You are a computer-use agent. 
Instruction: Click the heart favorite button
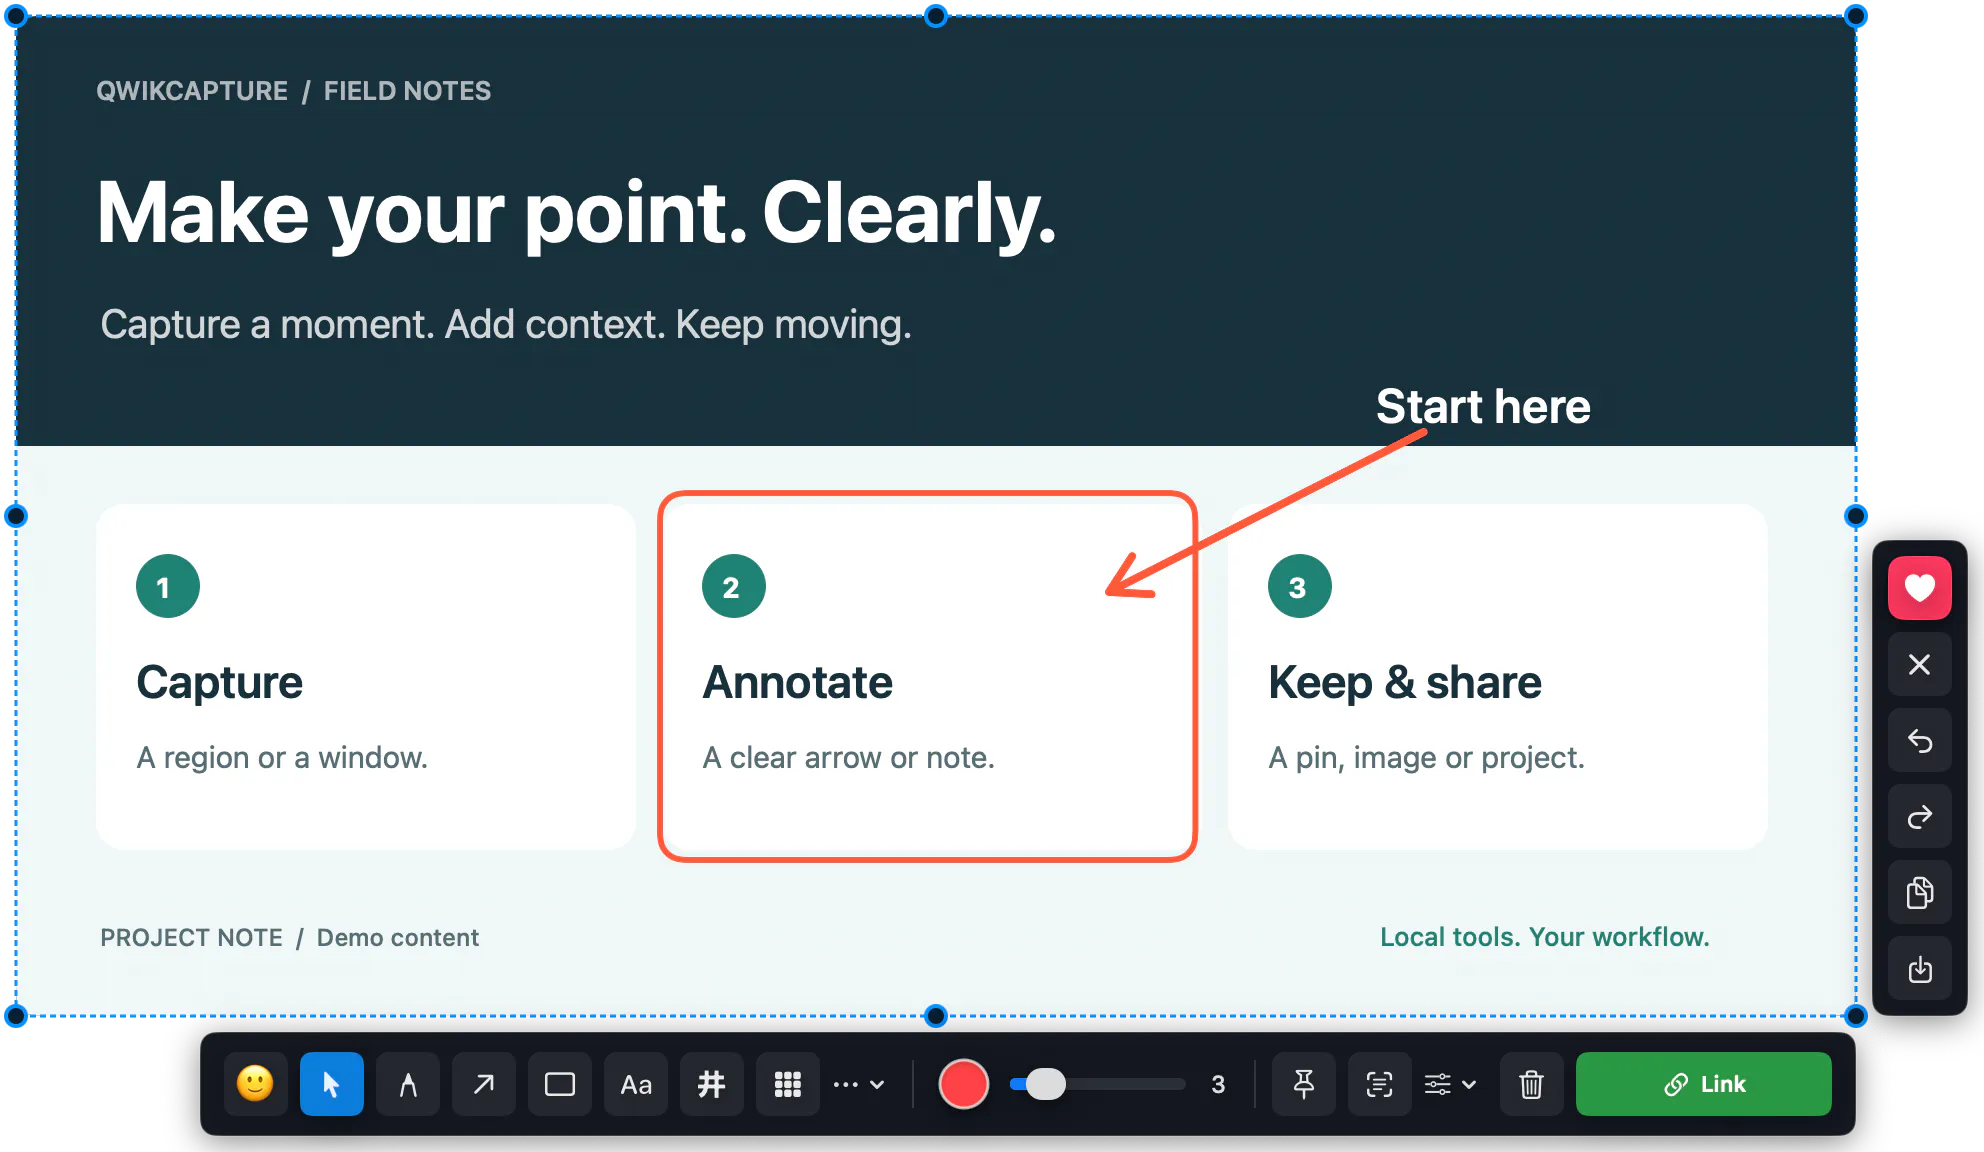[1919, 588]
